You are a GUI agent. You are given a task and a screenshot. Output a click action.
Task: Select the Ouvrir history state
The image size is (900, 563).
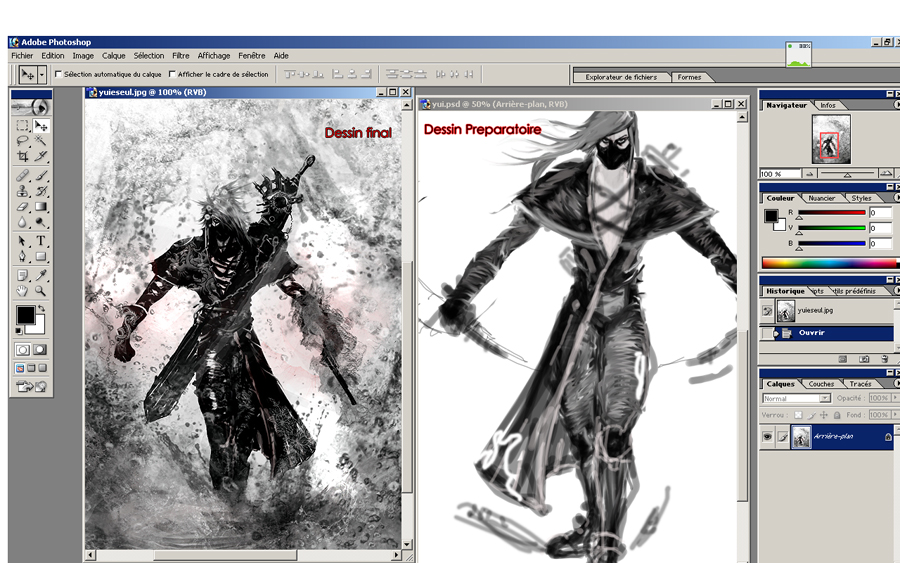(x=827, y=333)
